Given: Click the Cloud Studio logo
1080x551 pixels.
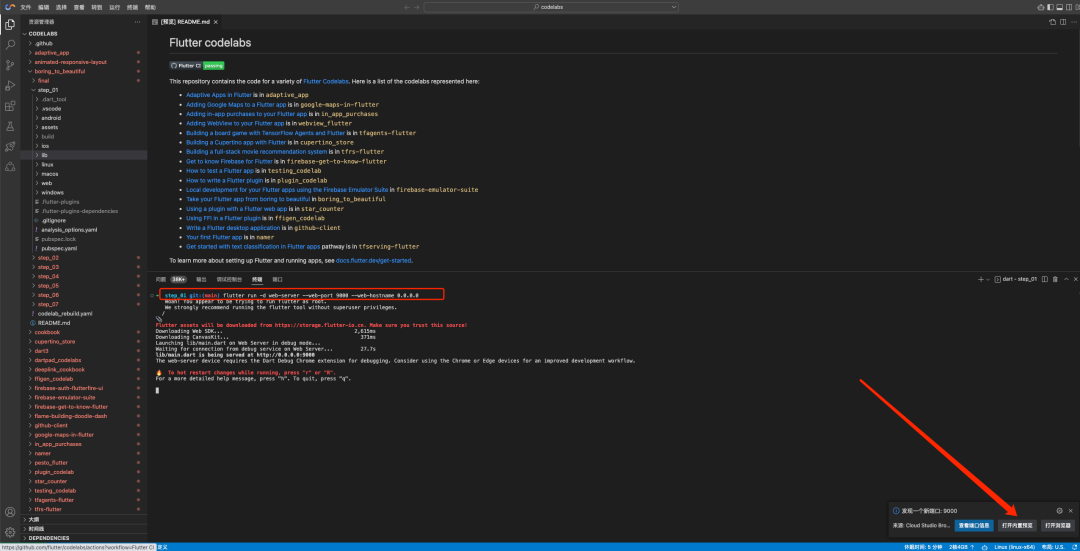Looking at the screenshot, I should [x=10, y=7].
